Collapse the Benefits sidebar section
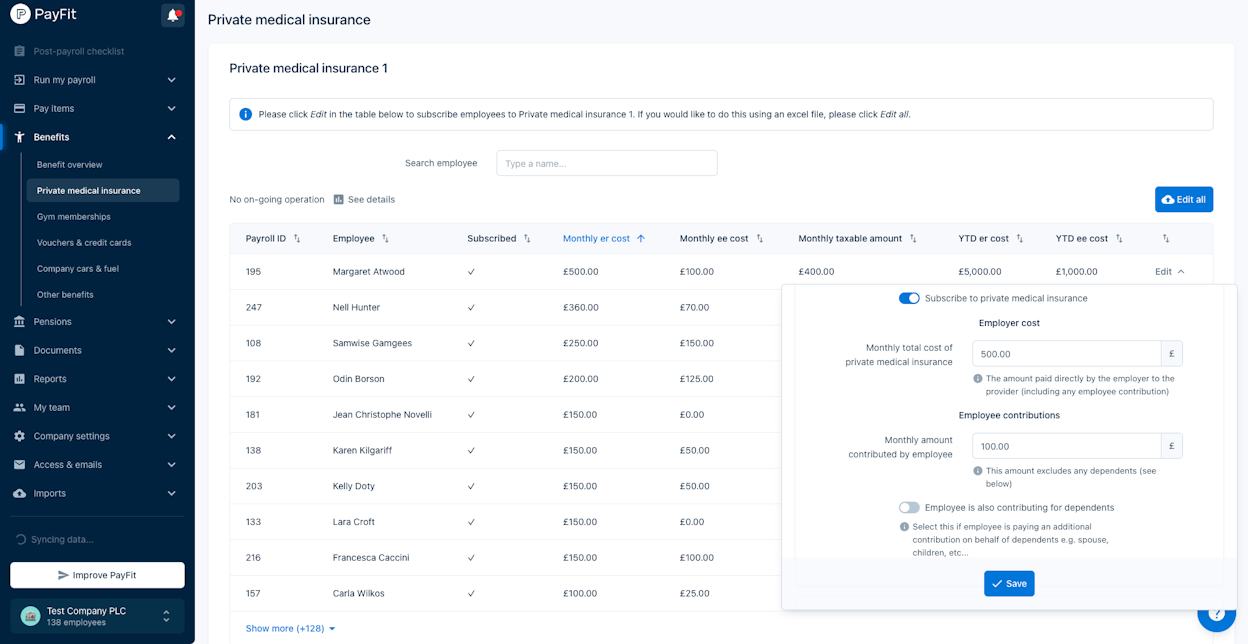The image size is (1248, 644). click(171, 137)
